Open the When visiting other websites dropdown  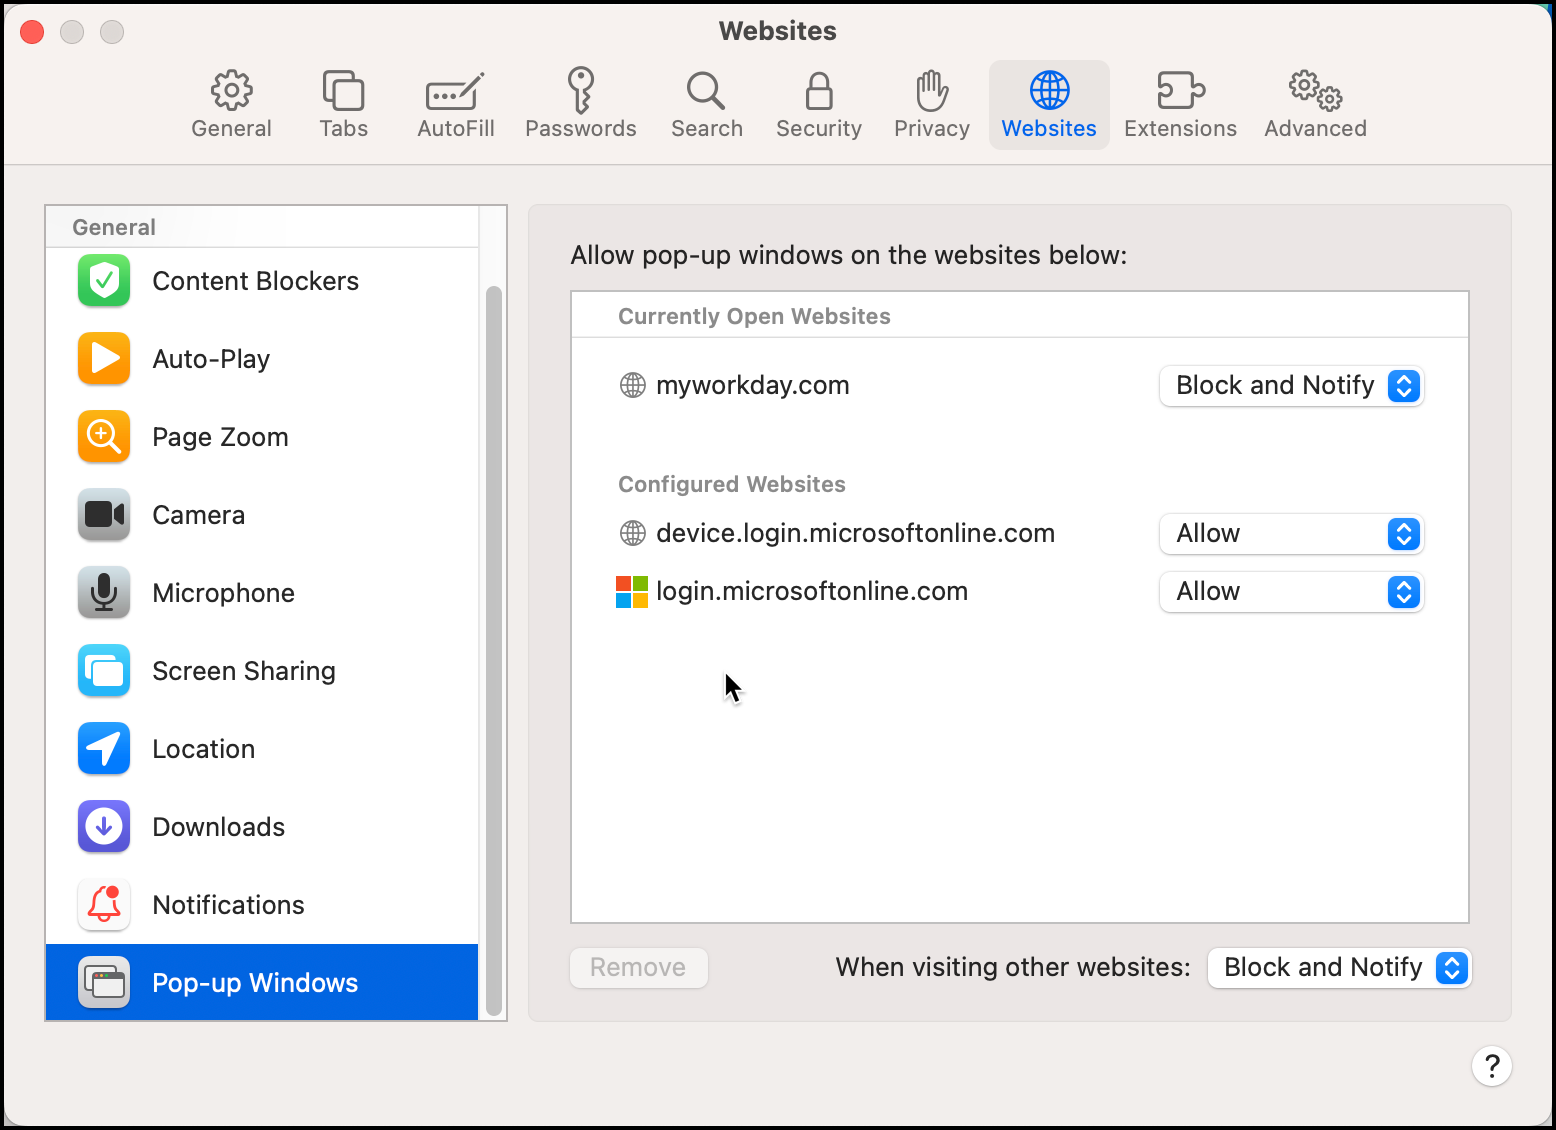tap(1339, 968)
